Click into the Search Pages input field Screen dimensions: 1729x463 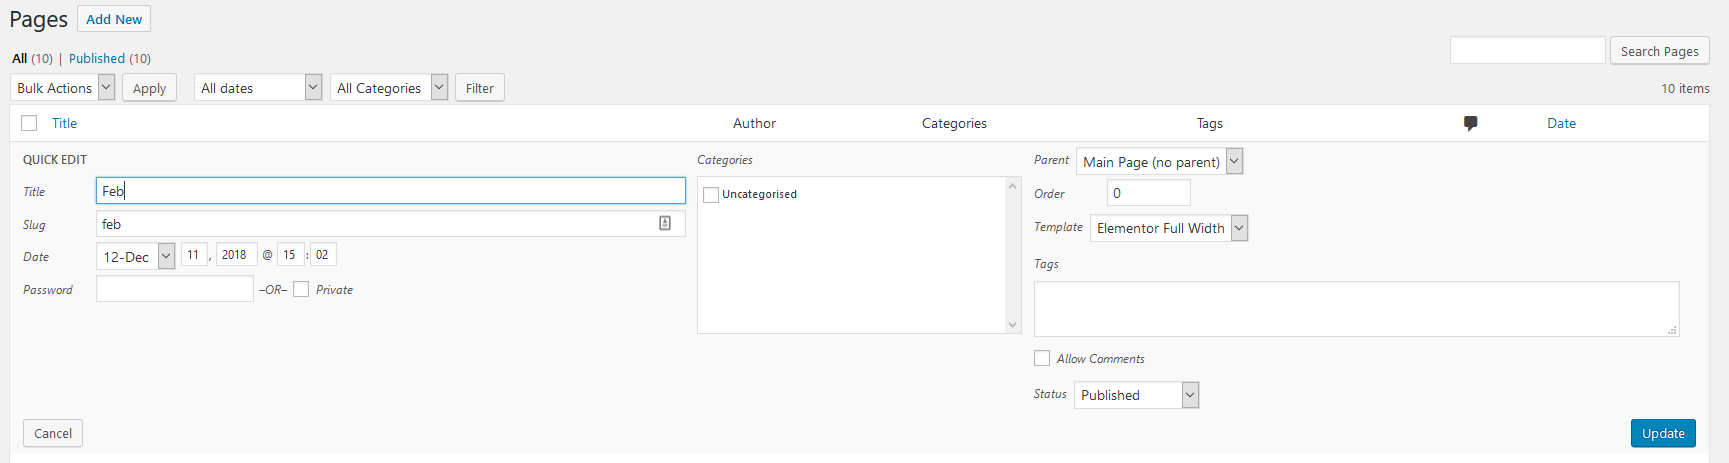pos(1527,51)
